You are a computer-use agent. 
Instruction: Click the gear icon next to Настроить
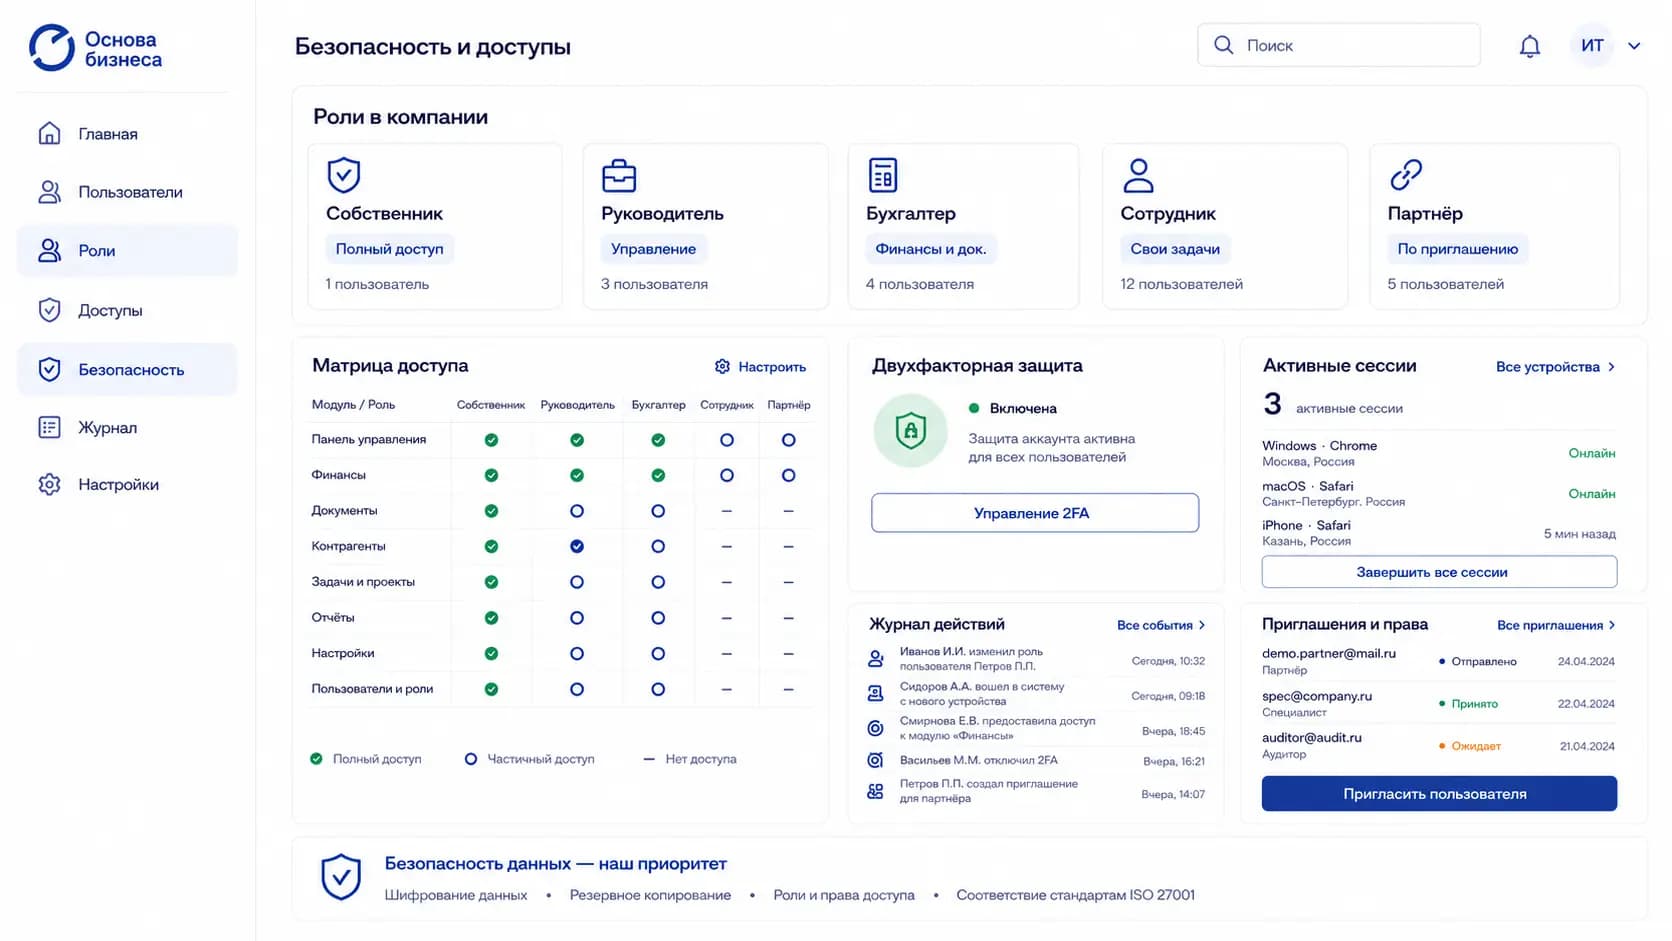click(722, 367)
